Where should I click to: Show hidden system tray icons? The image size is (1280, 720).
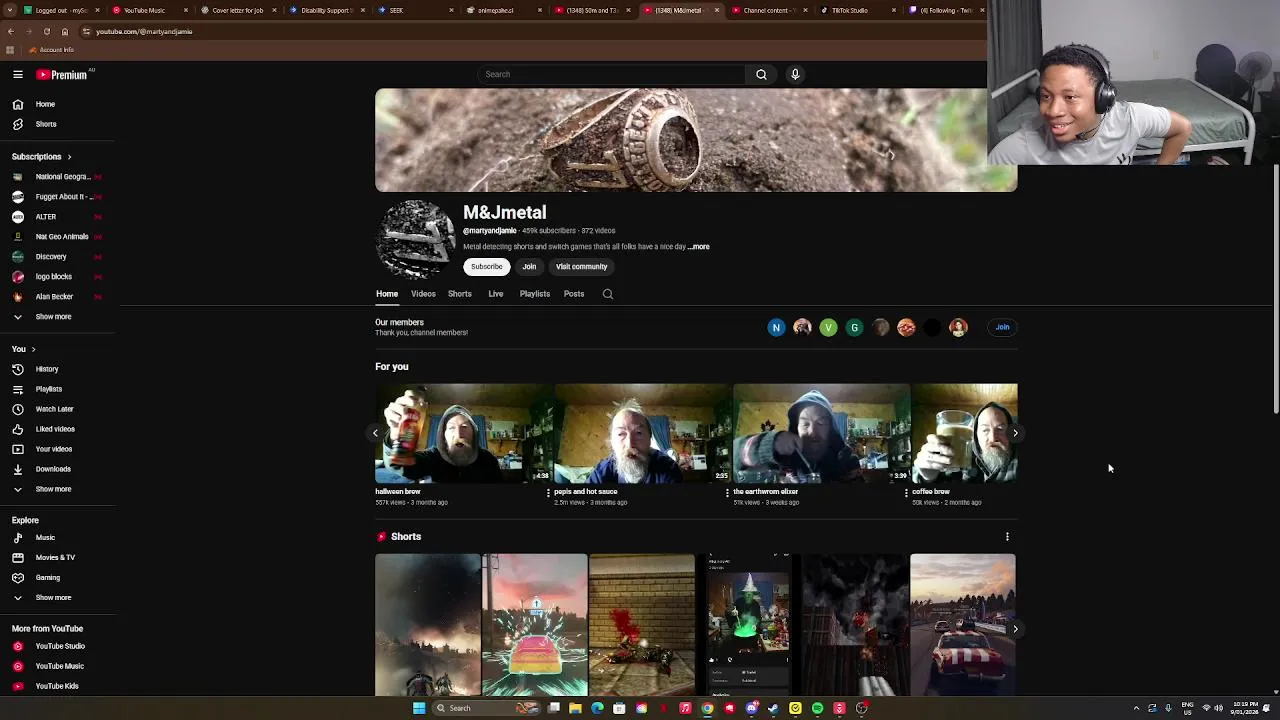(x=1136, y=708)
